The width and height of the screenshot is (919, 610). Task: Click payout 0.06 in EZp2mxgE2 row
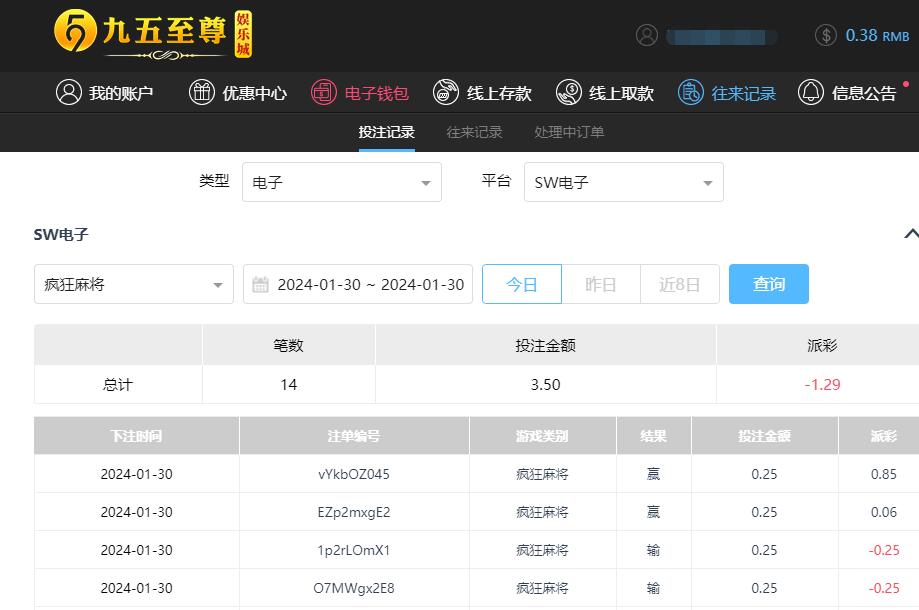884,512
